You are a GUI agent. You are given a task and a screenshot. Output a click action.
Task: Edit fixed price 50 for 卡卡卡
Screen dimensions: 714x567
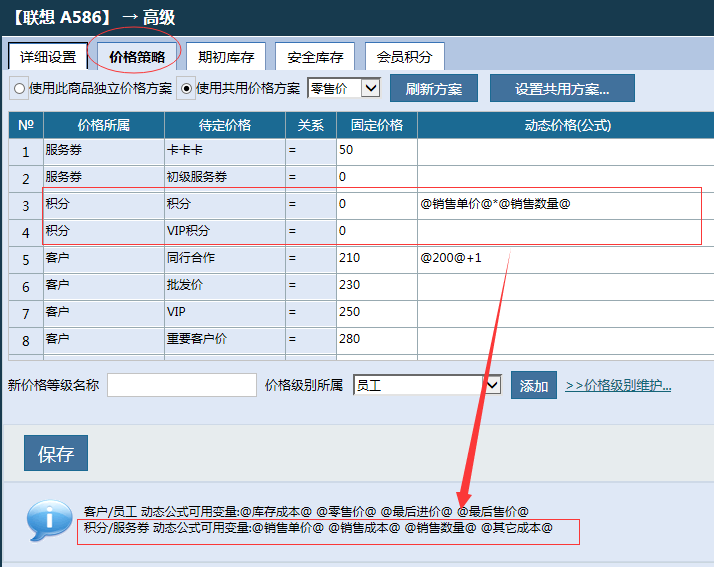click(377, 152)
